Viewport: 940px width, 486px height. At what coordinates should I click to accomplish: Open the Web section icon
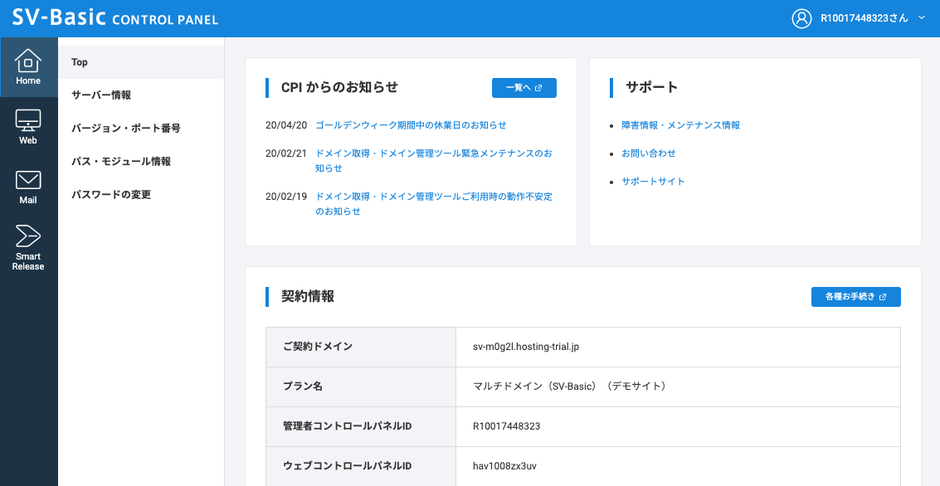pos(28,126)
